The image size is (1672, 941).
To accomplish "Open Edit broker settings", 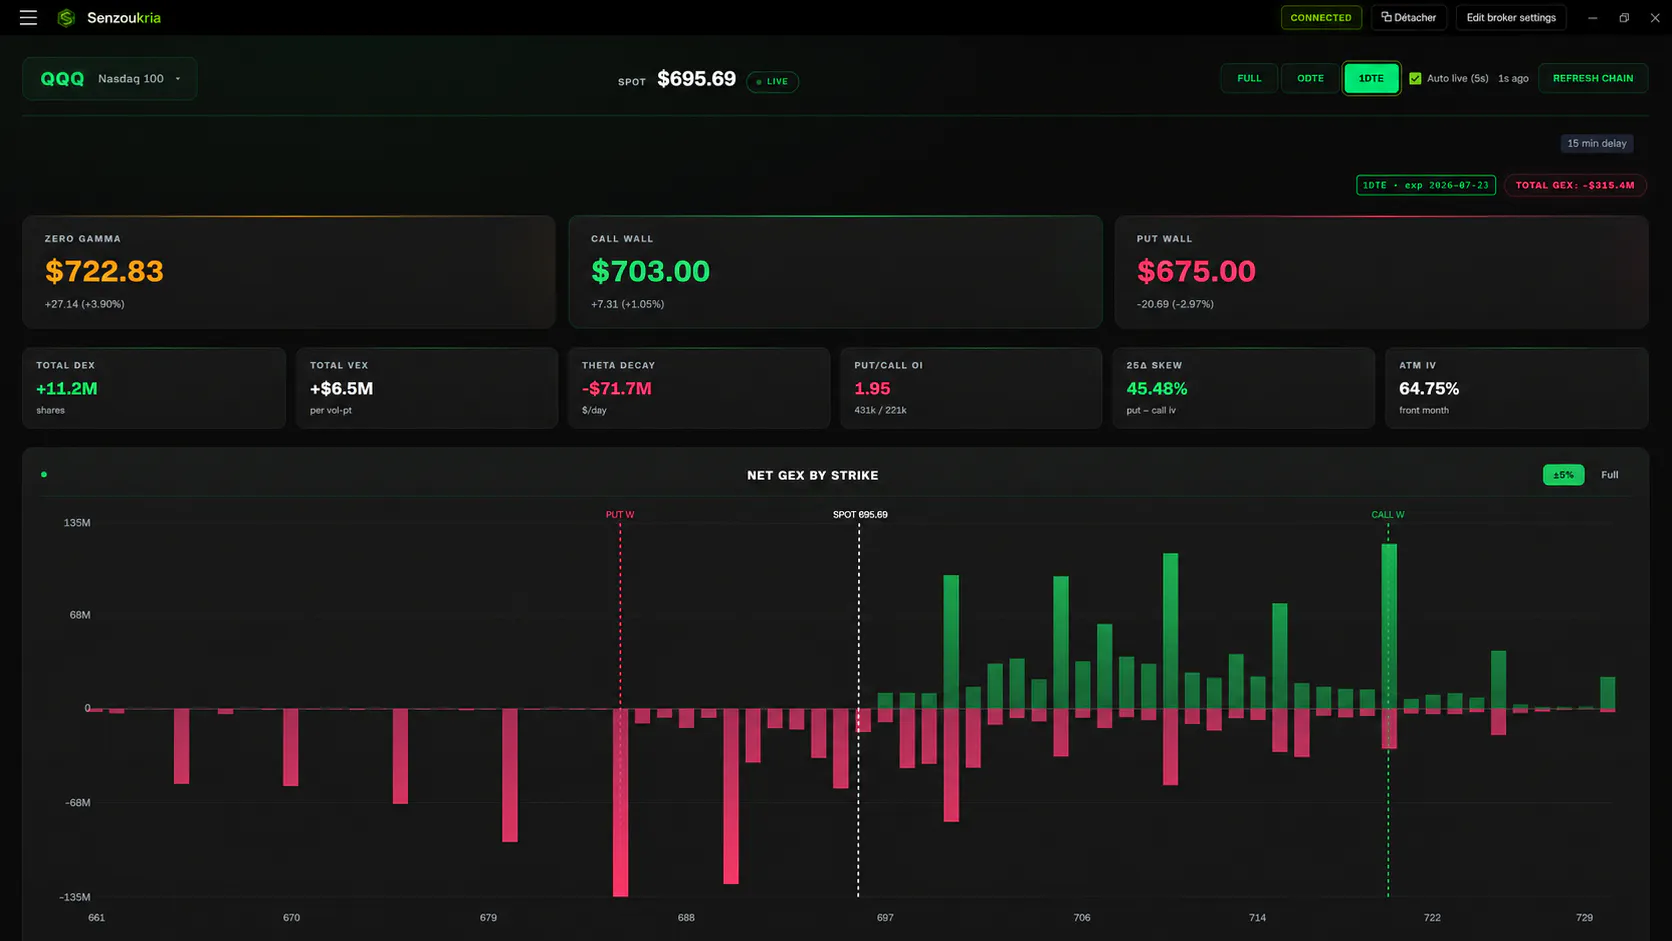I will [x=1511, y=18].
